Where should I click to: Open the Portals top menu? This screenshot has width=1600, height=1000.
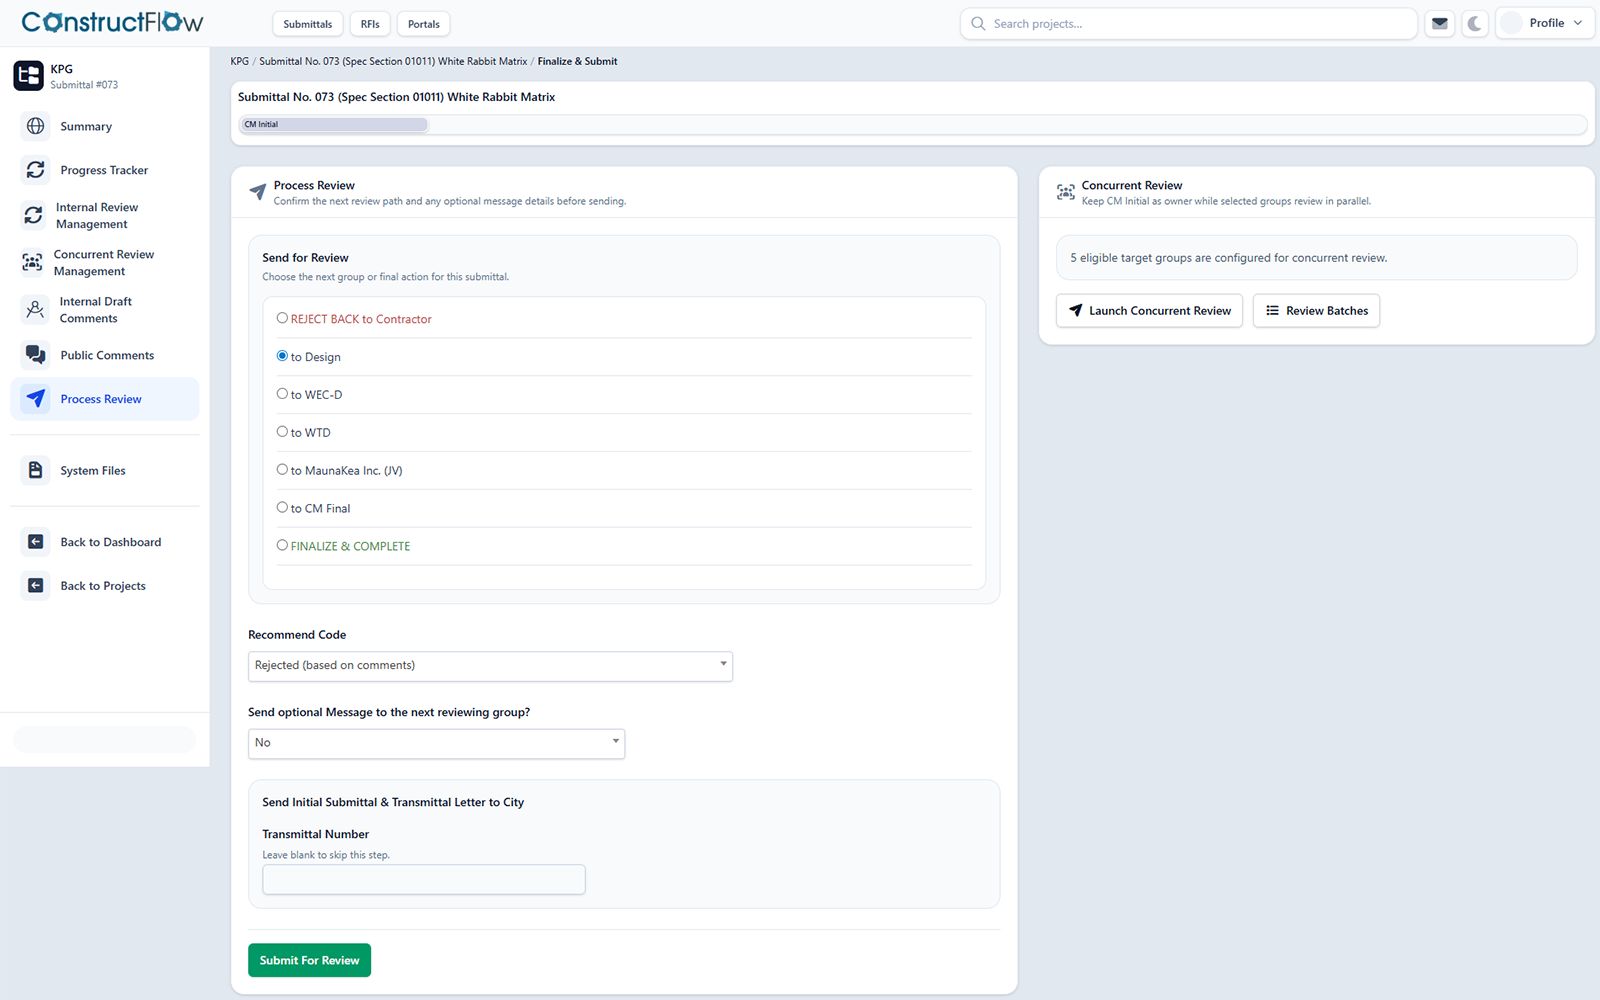pyautogui.click(x=424, y=24)
